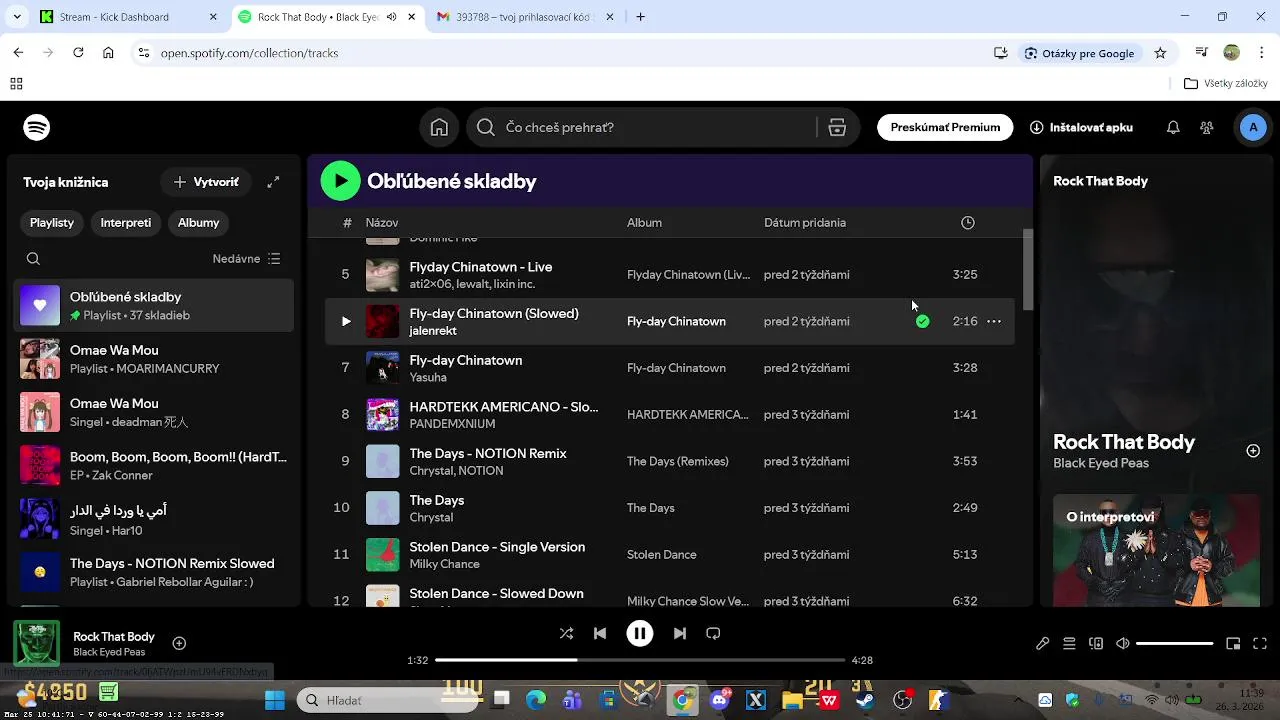Skip to next track
The image size is (1280, 720).
pos(680,633)
